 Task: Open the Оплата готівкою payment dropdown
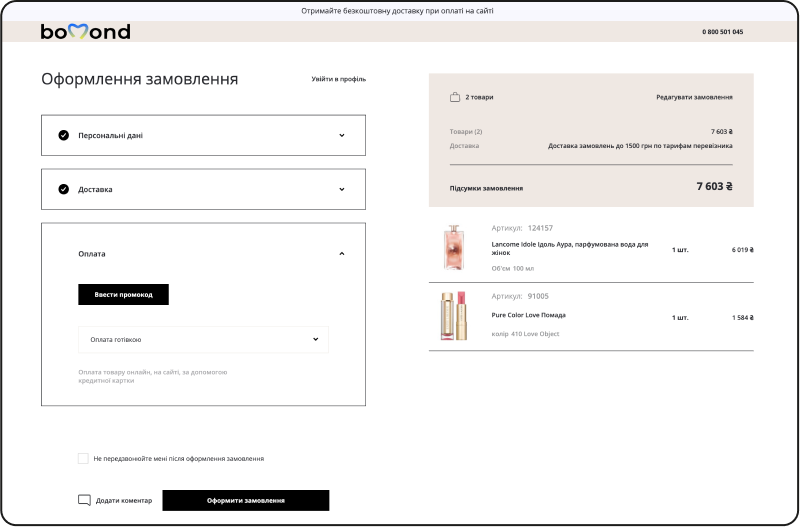203,340
